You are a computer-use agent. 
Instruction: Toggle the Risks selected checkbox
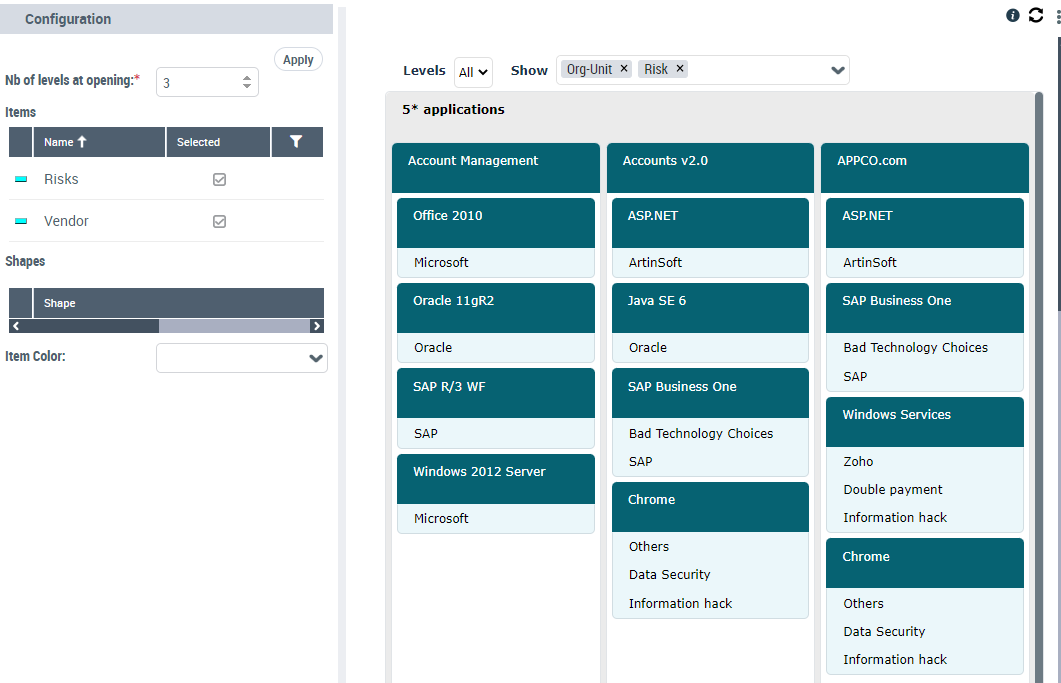coord(220,180)
